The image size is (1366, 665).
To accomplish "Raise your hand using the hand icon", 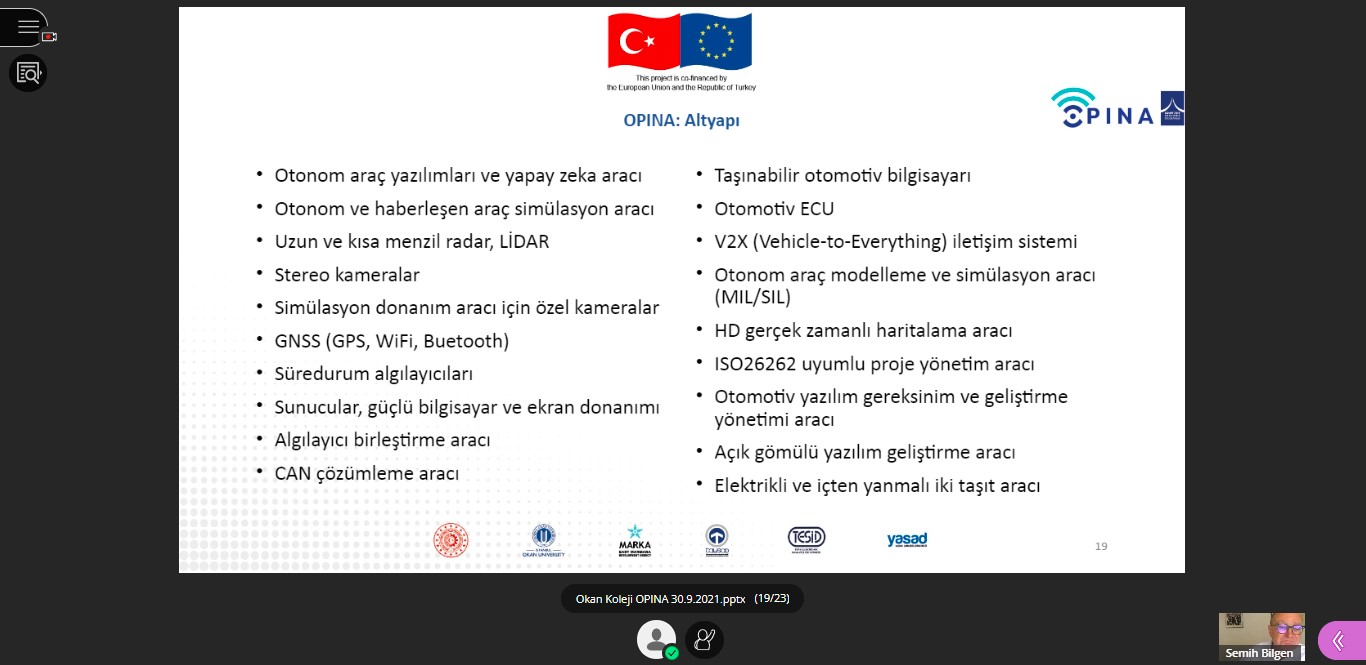I will point(705,639).
